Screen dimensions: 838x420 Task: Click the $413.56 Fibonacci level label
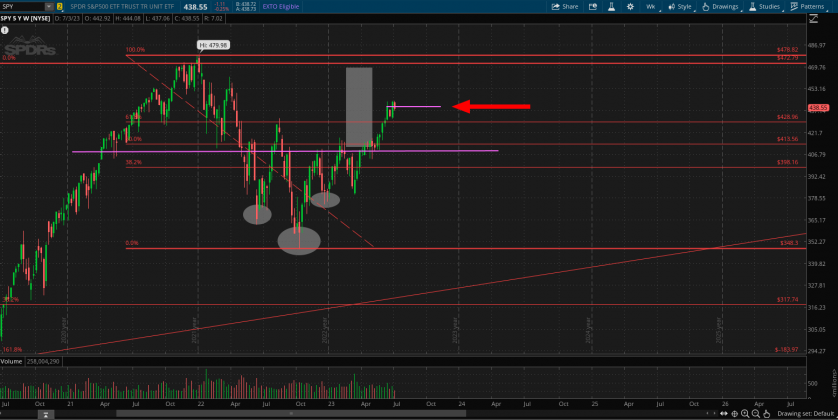click(x=787, y=139)
